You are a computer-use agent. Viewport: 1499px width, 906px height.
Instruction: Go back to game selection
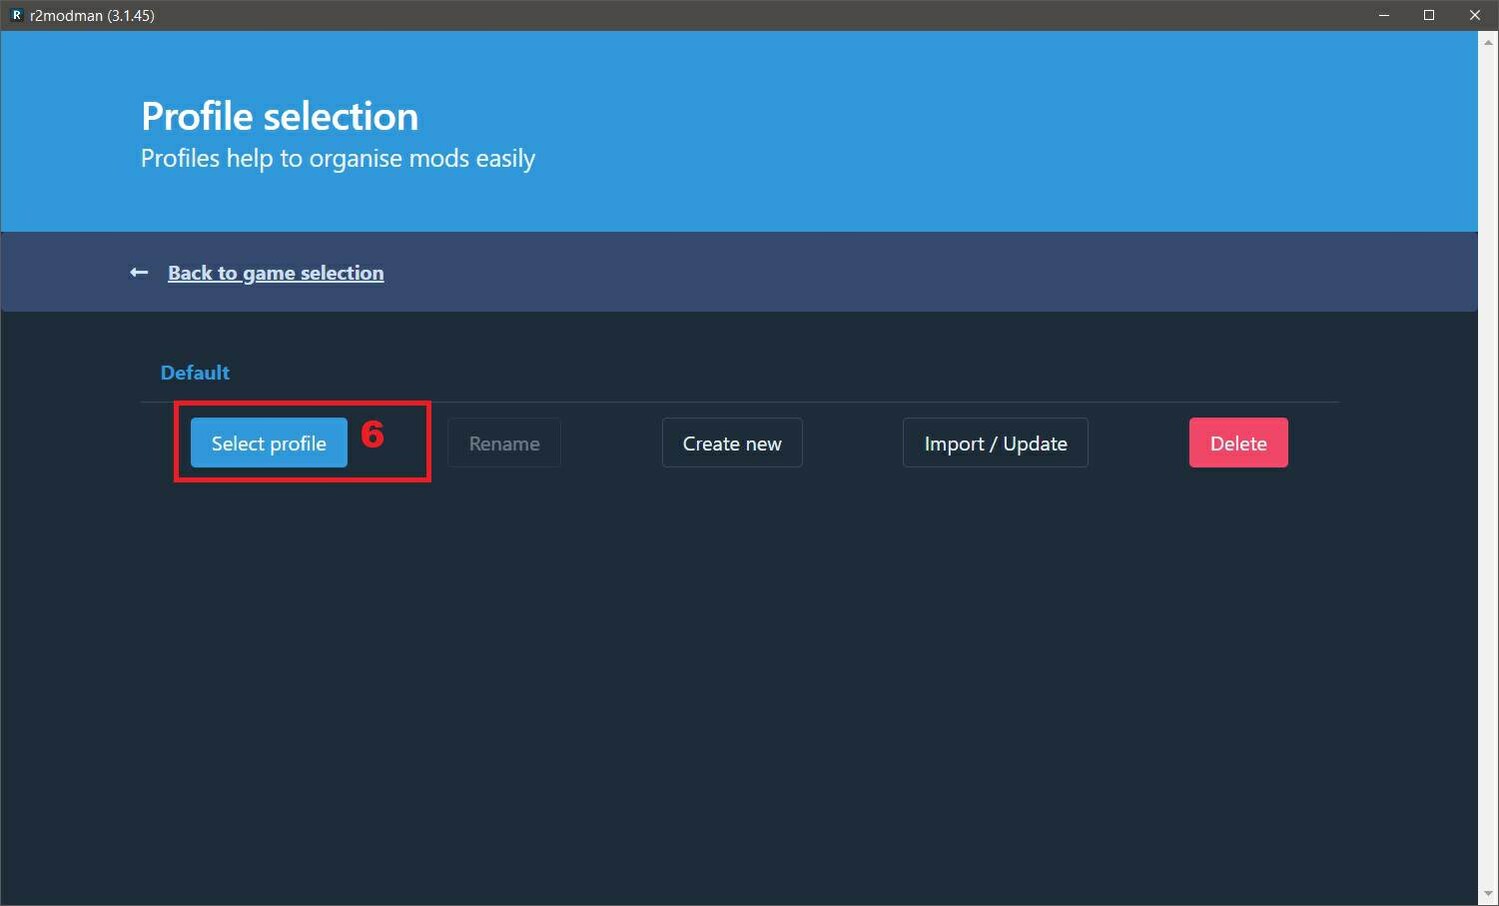[x=275, y=273]
